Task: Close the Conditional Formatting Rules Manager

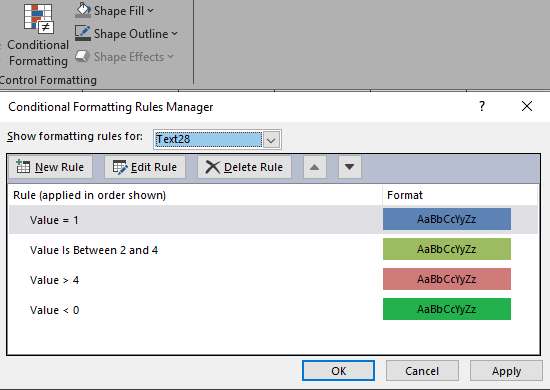Action: [x=527, y=106]
